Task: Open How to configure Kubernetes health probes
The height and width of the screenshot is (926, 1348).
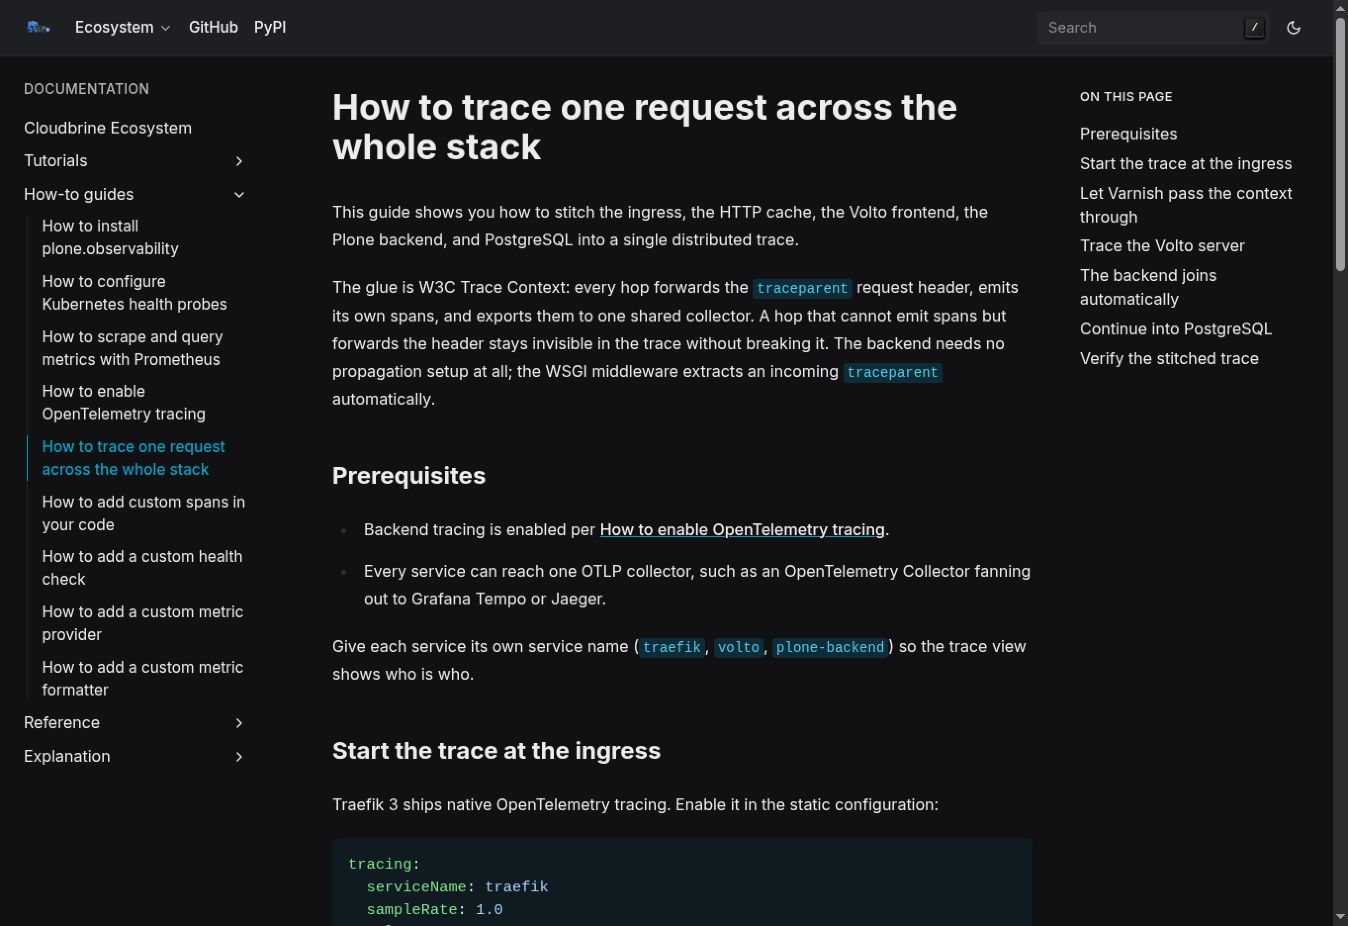Action: coord(134,293)
